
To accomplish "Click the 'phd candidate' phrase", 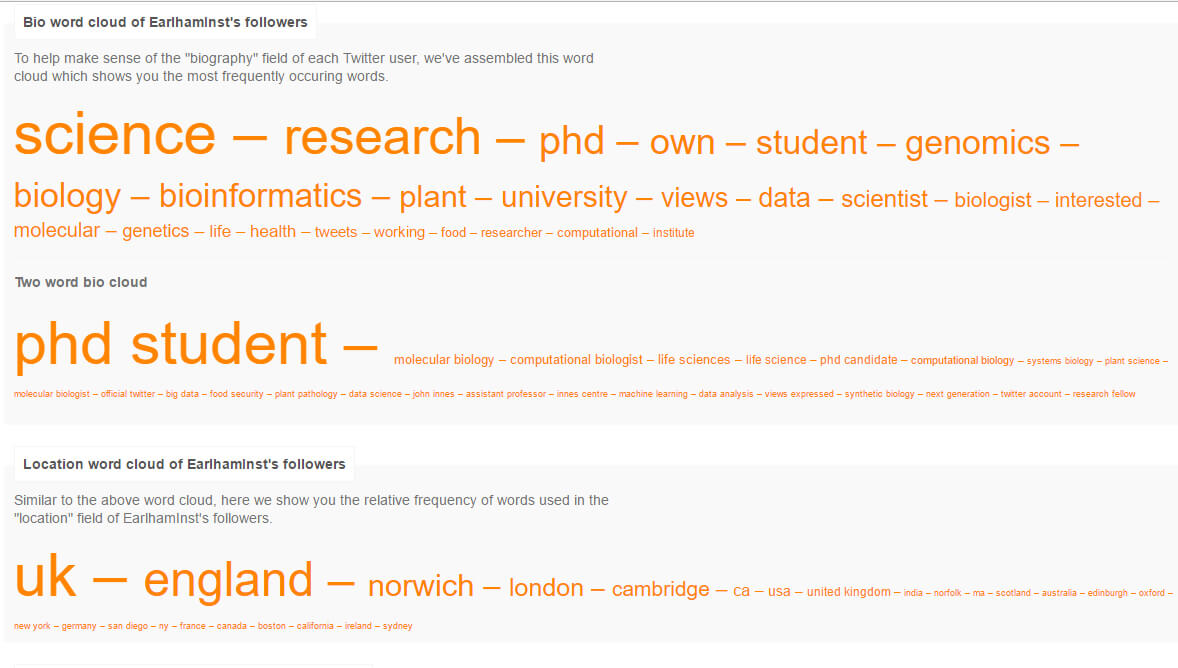I will tap(859, 360).
